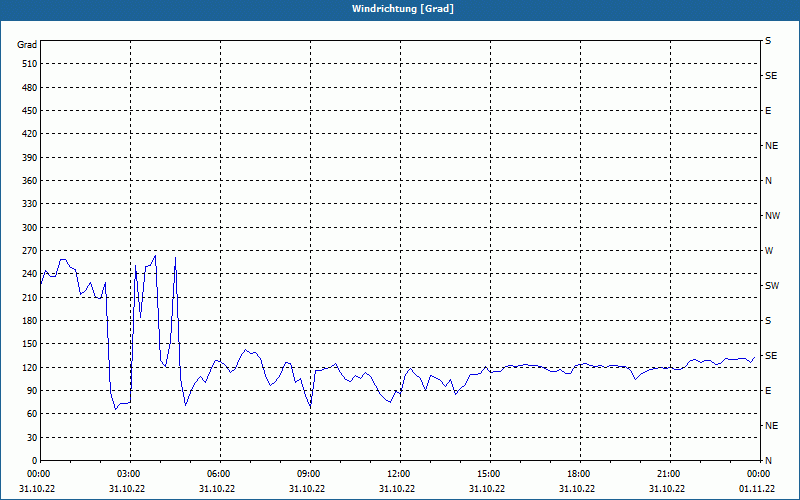The image size is (800, 500).
Task: Select the 30 y-axis tick label
Action: pos(31,438)
